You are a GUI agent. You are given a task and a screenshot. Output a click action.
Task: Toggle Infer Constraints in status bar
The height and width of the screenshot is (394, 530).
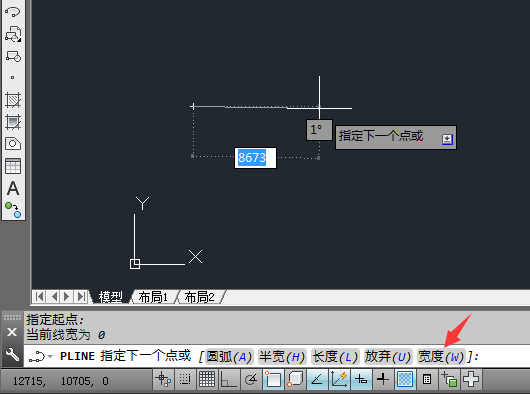click(x=163, y=380)
